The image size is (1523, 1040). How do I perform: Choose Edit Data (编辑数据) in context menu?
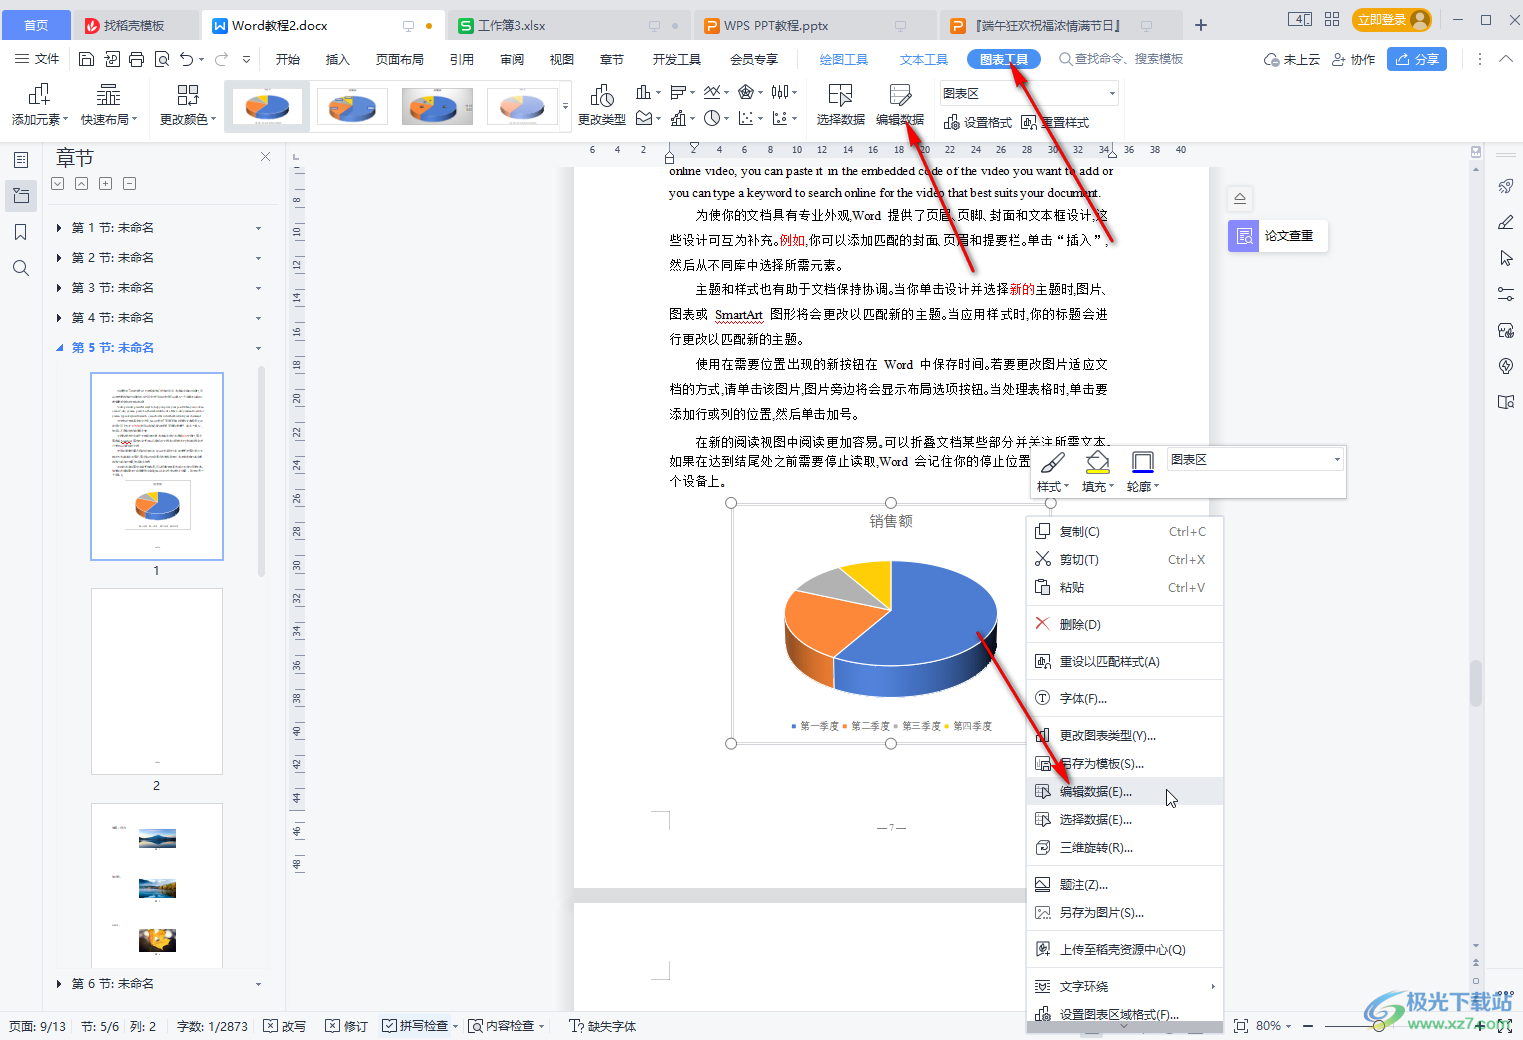tap(1125, 791)
